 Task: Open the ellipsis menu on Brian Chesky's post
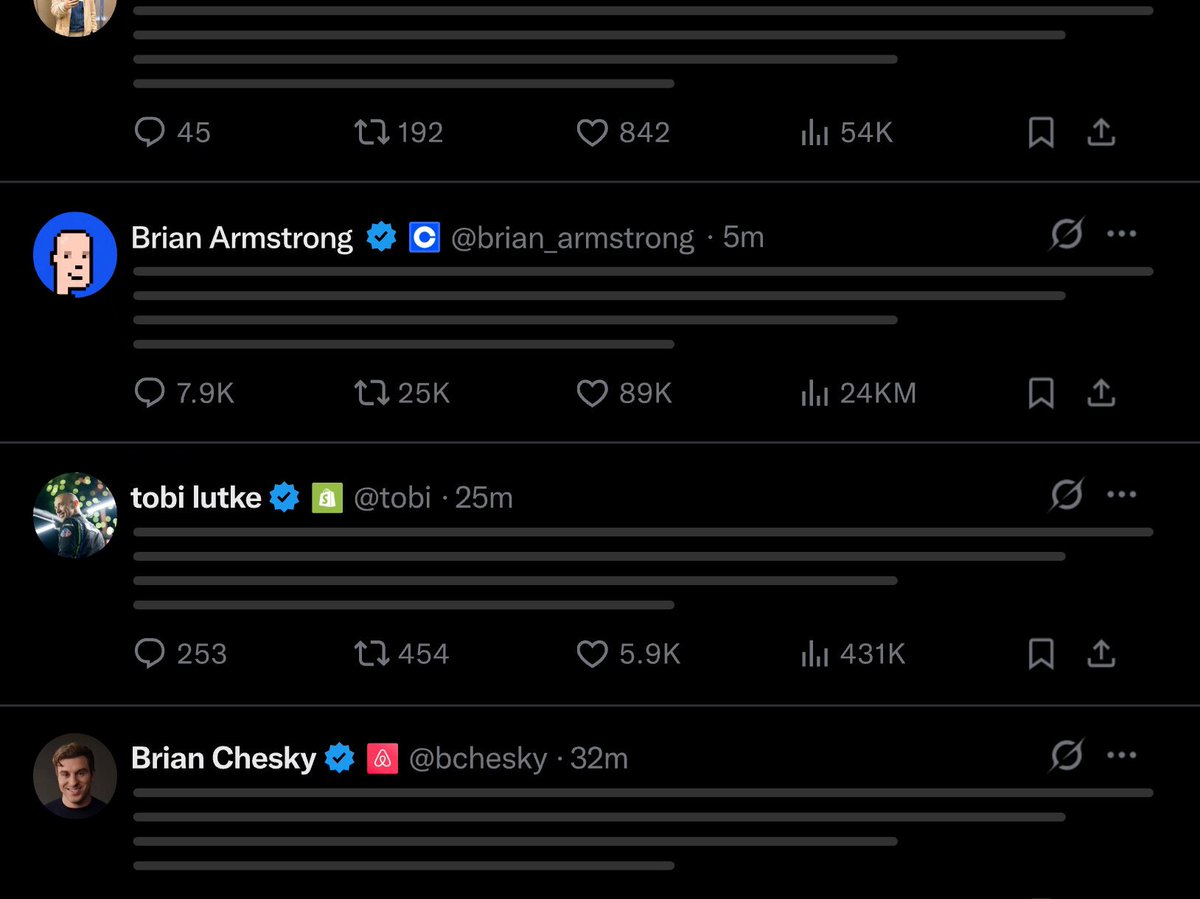(1122, 755)
